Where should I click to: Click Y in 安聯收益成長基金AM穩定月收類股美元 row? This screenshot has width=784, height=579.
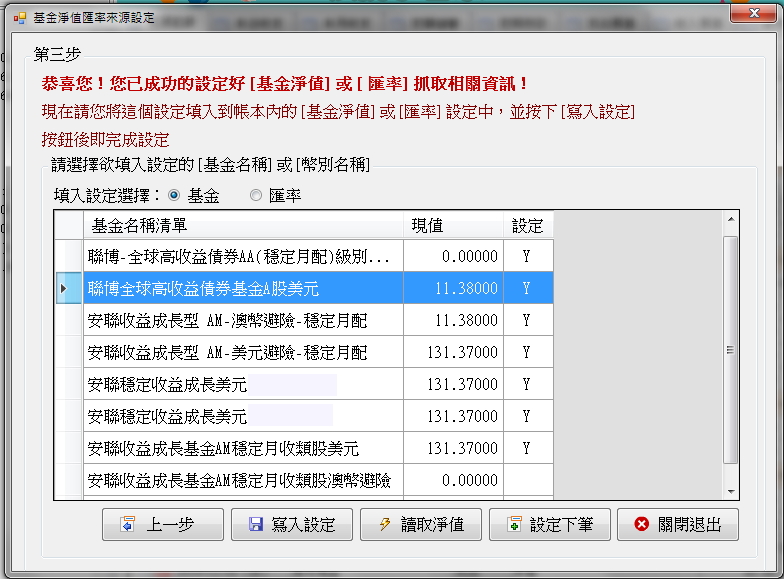coord(528,448)
